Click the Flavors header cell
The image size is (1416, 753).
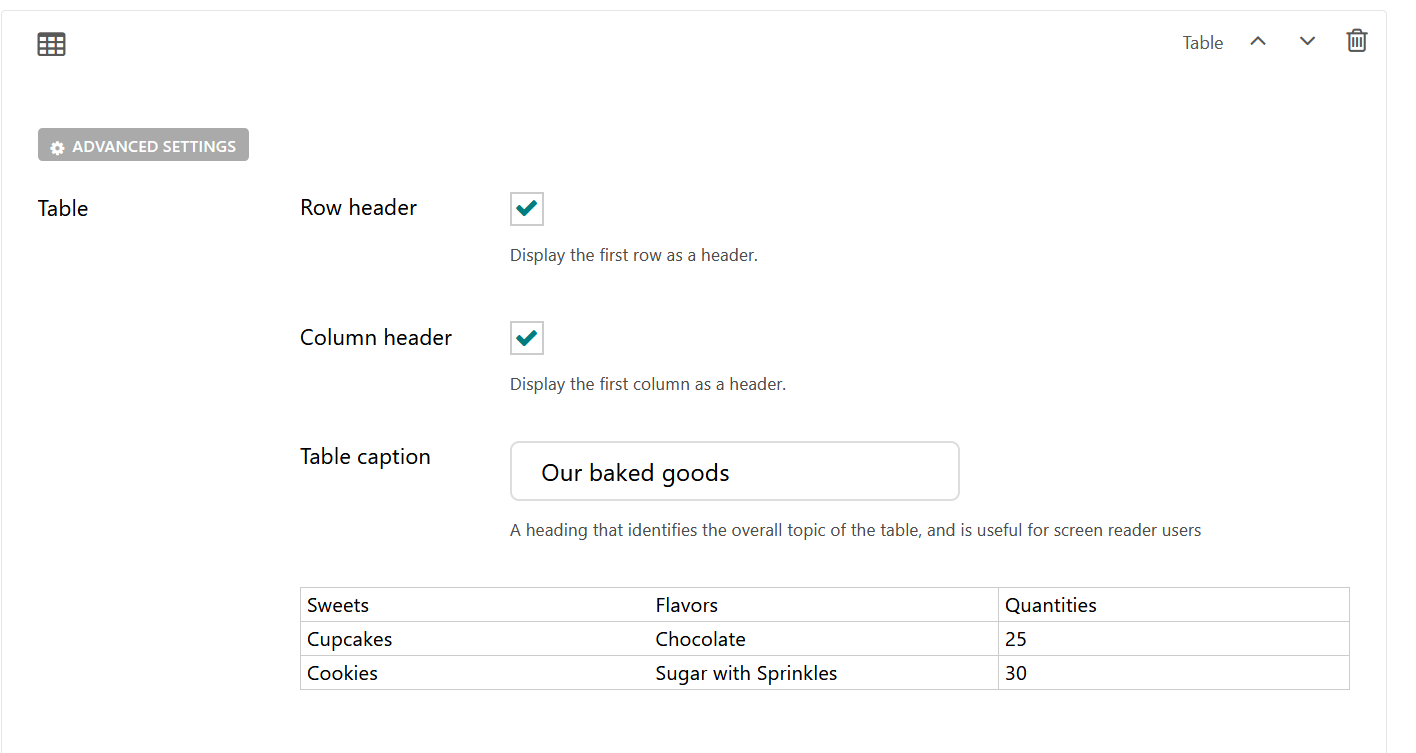click(823, 605)
